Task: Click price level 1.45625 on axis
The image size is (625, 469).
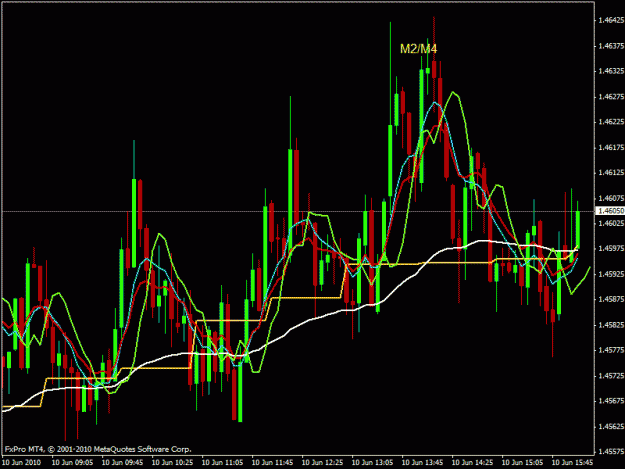Action: (611, 426)
